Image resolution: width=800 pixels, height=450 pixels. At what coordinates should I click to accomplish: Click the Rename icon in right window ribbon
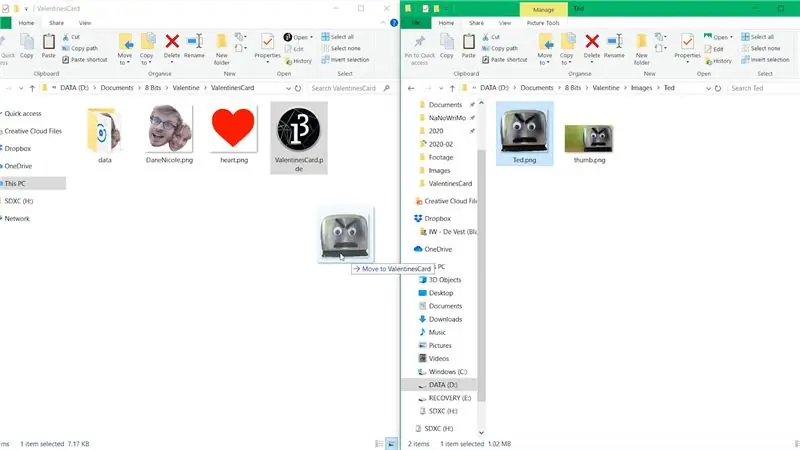coord(614,46)
